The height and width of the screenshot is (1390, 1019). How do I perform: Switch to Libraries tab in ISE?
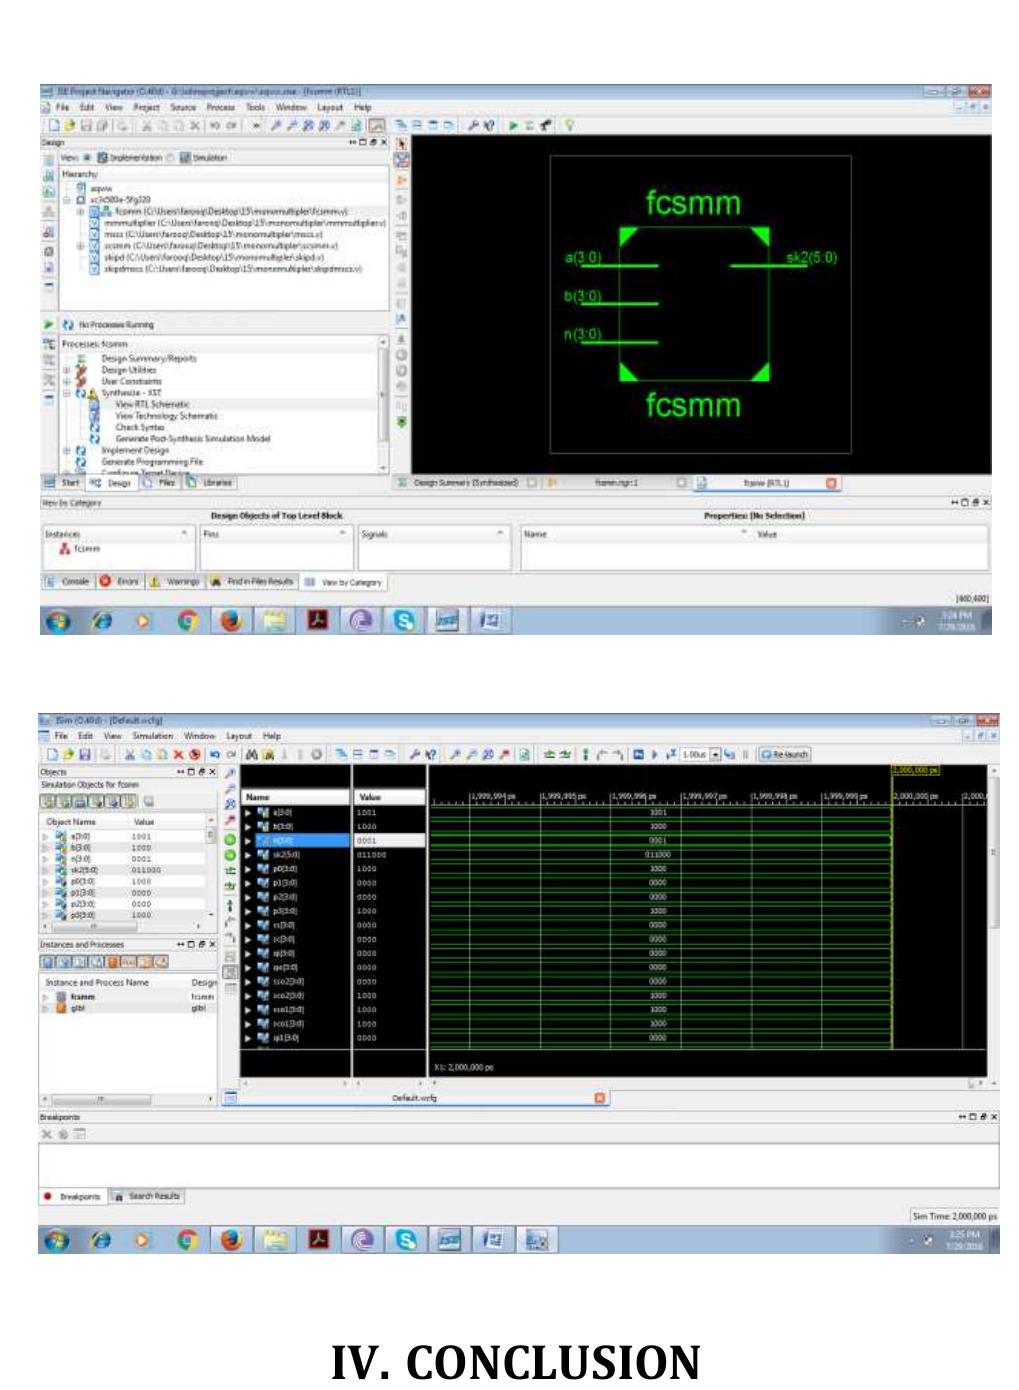210,483
